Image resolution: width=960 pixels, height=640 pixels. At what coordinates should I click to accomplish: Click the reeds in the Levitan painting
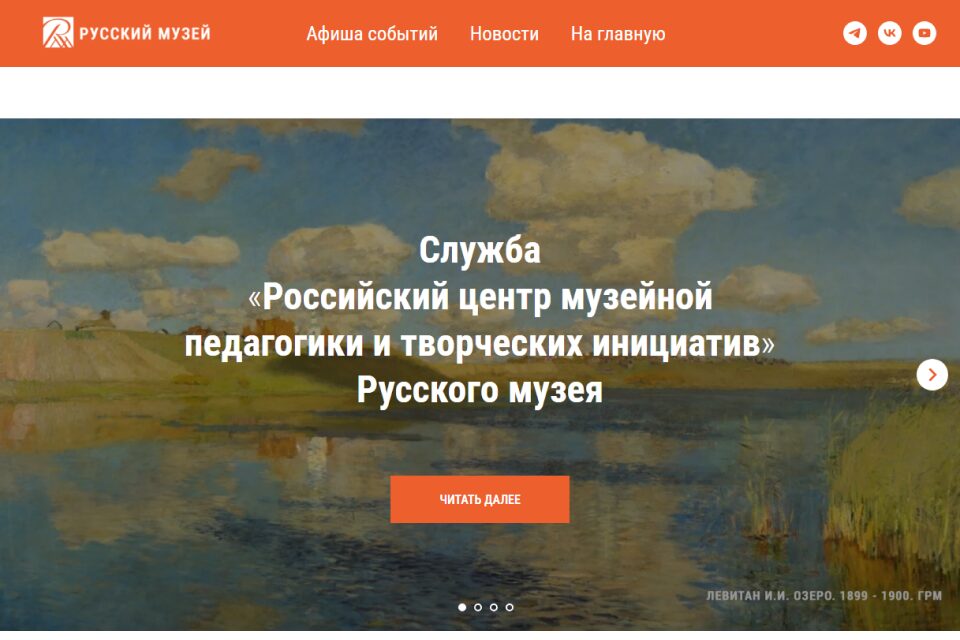894,484
